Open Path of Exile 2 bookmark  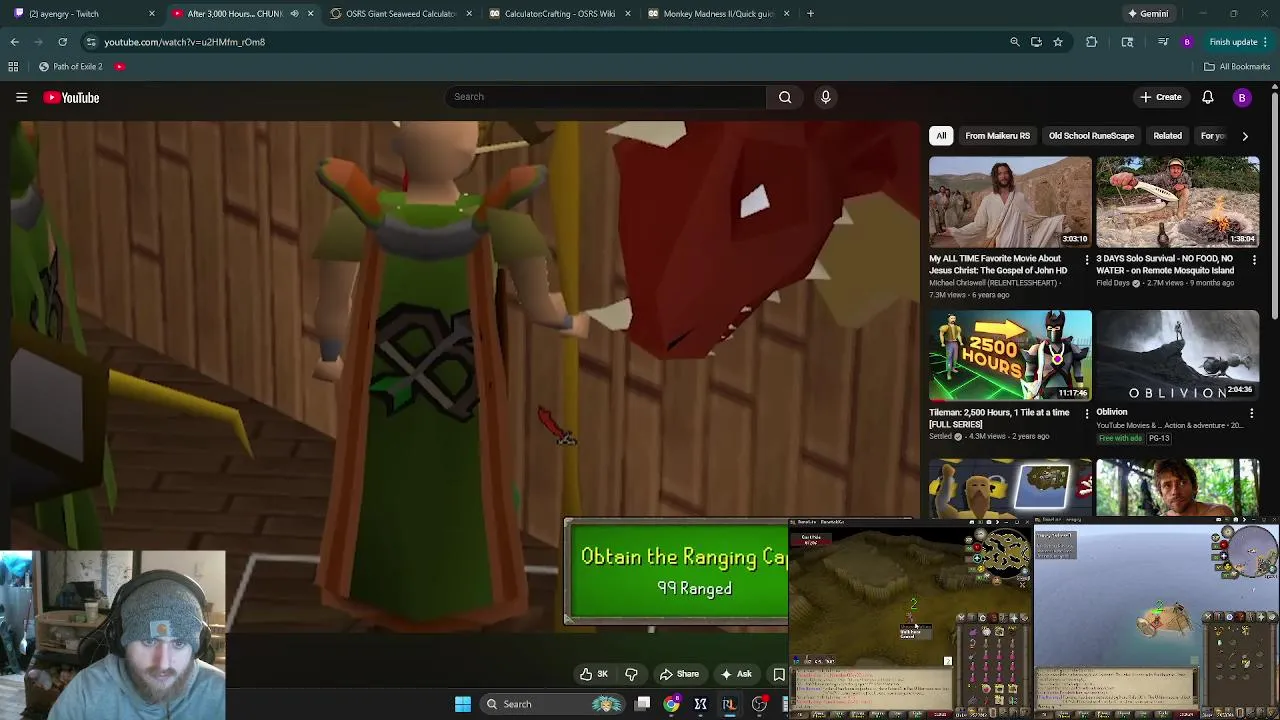[x=70, y=67]
